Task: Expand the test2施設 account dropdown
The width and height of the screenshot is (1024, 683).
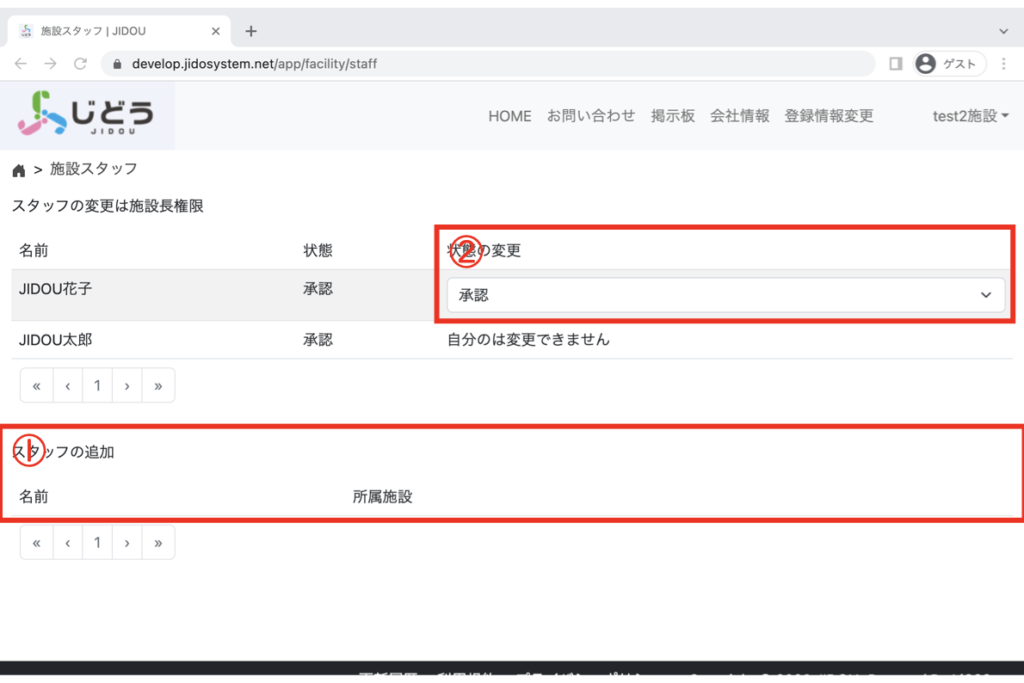Action: 970,116
